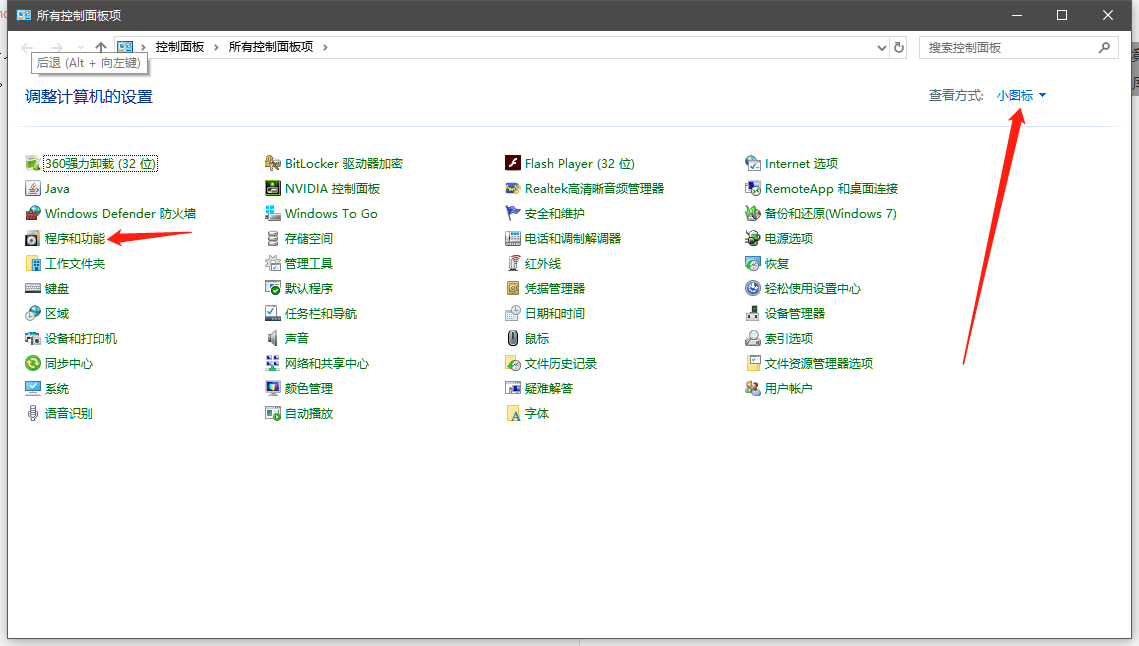
Task: Open the 自动播放 link
Action: click(x=308, y=413)
